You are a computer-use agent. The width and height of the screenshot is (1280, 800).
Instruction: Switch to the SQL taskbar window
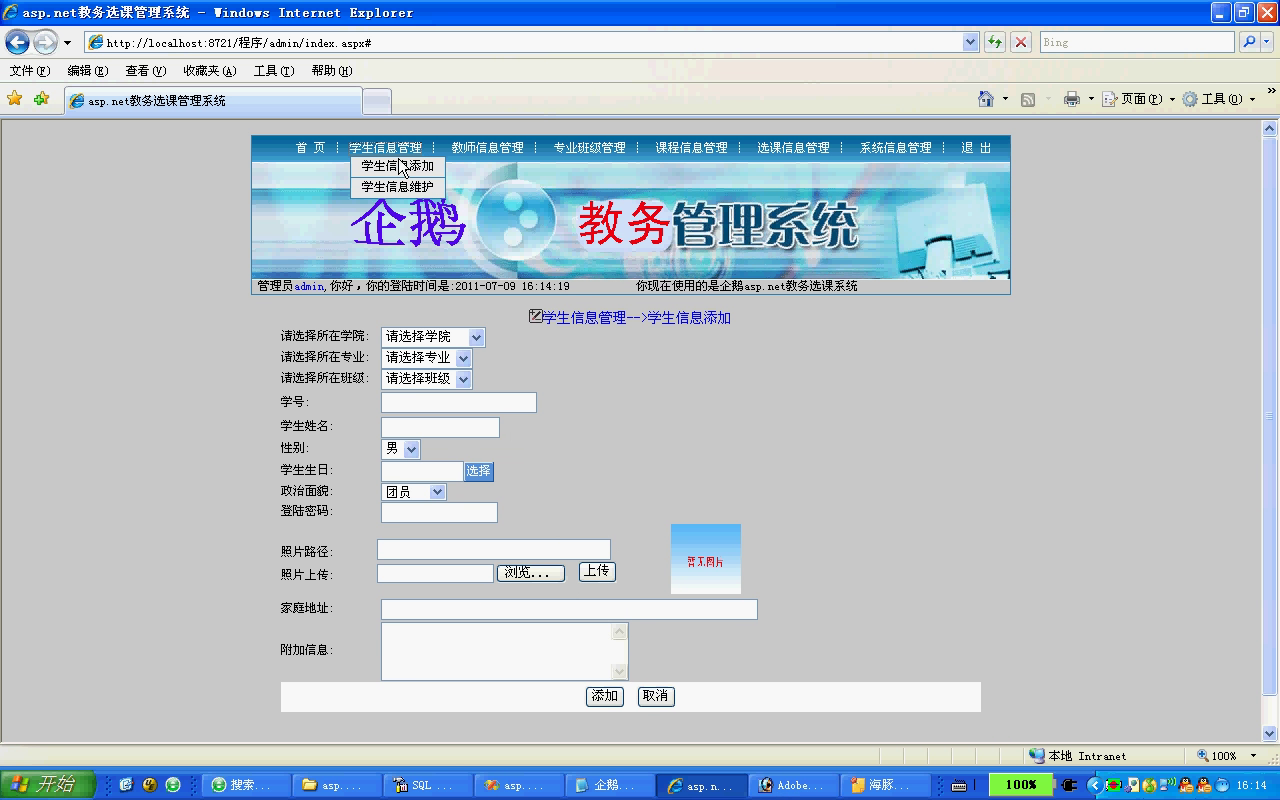(x=429, y=785)
